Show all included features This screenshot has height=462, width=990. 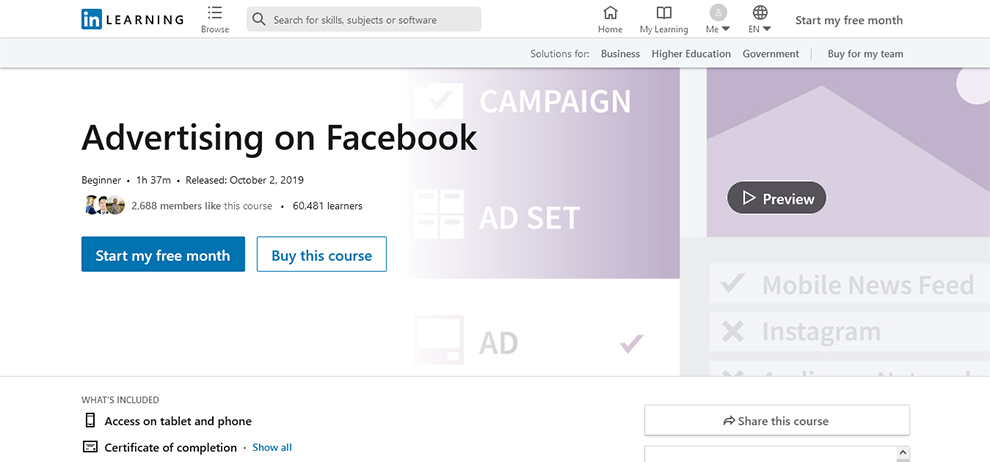(x=271, y=447)
